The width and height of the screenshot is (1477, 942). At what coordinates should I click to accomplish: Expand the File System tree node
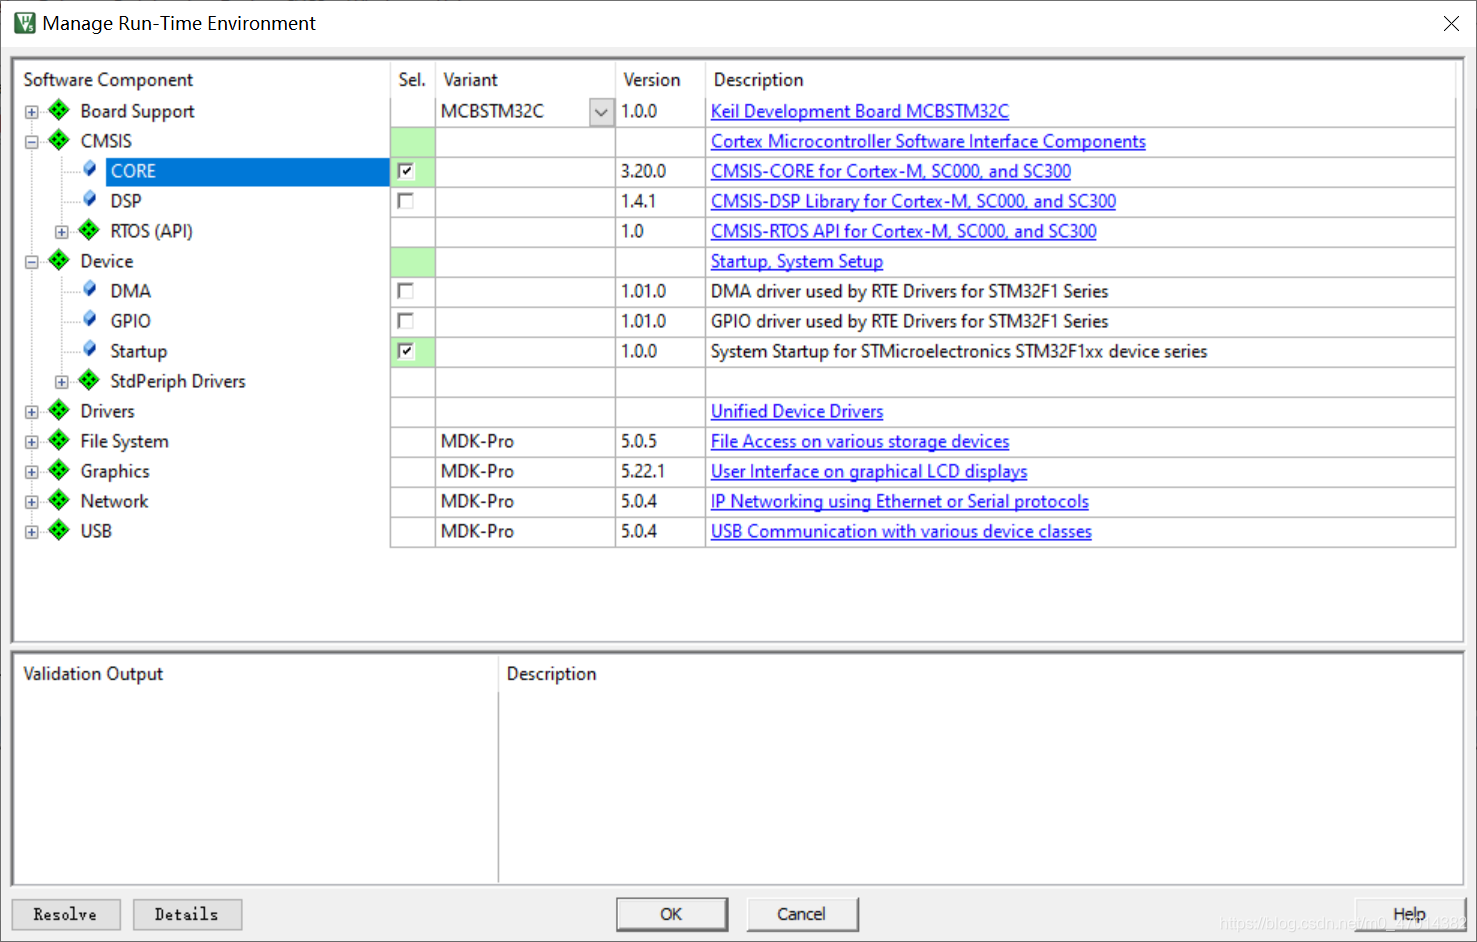click(x=32, y=442)
